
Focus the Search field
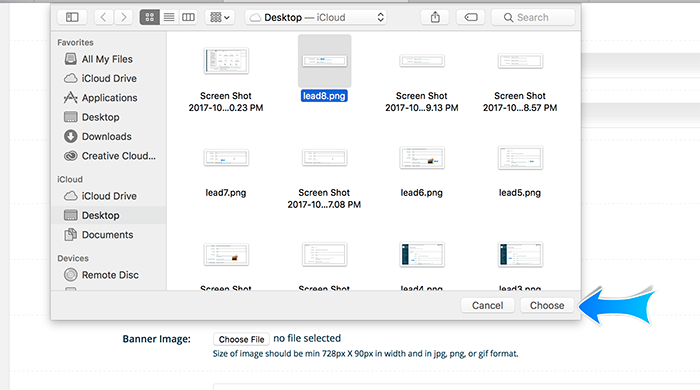pyautogui.click(x=533, y=17)
